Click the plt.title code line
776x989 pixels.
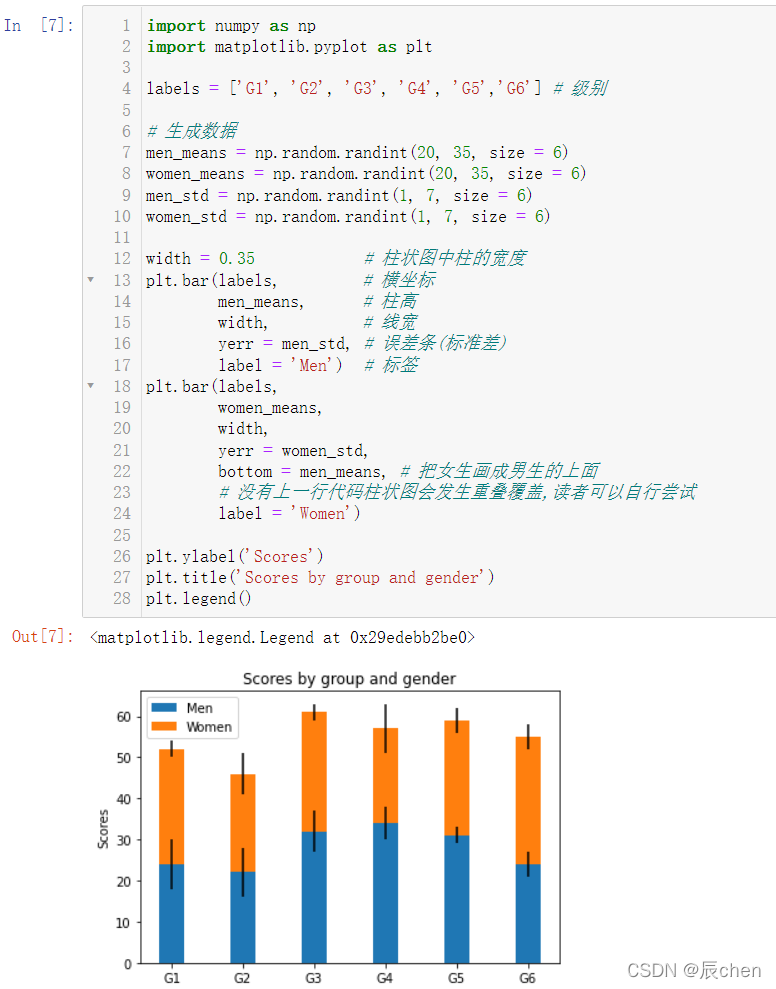click(x=320, y=577)
